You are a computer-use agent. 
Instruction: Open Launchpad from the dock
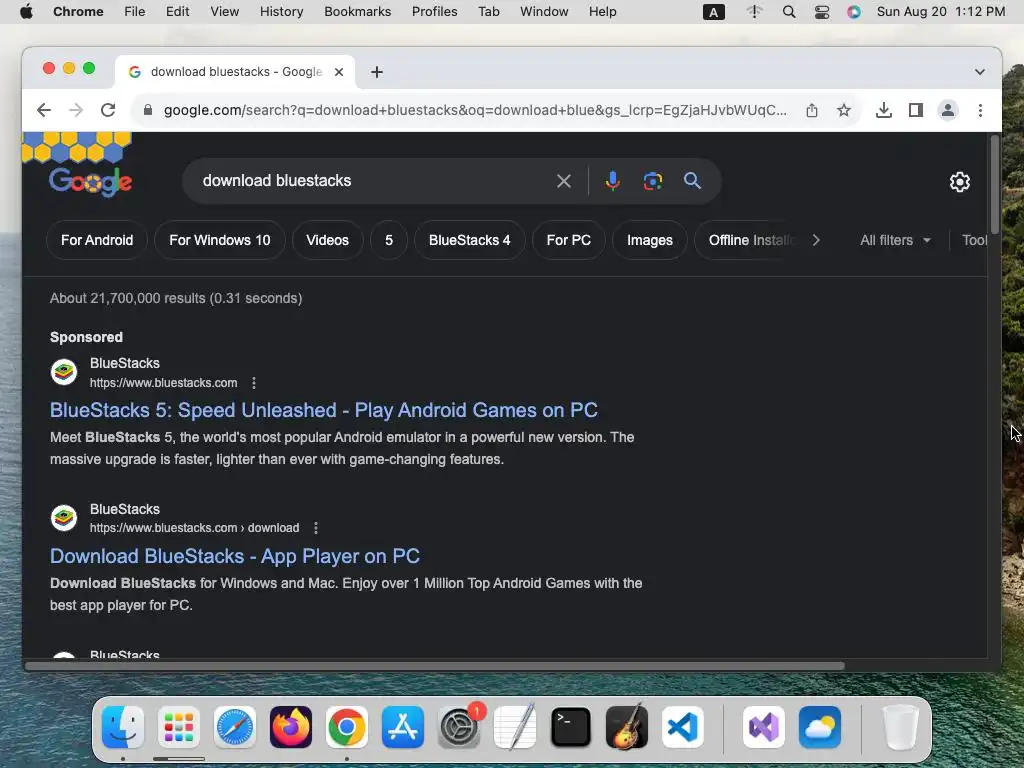[x=179, y=727]
